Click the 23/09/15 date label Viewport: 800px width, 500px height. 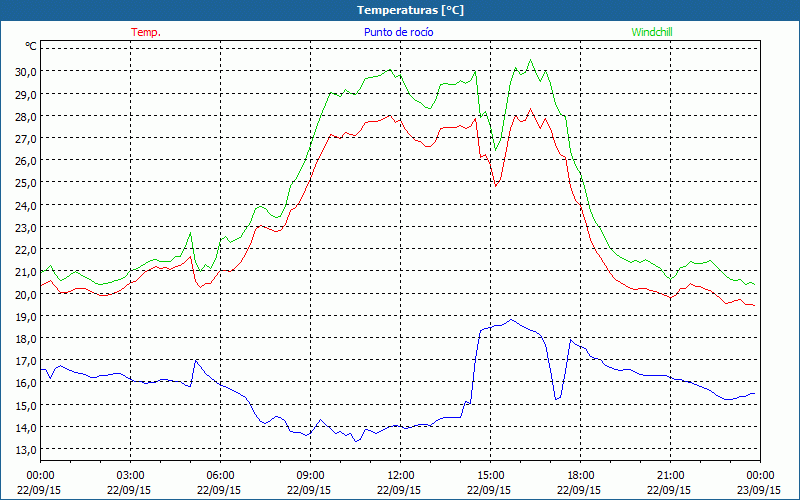point(759,490)
